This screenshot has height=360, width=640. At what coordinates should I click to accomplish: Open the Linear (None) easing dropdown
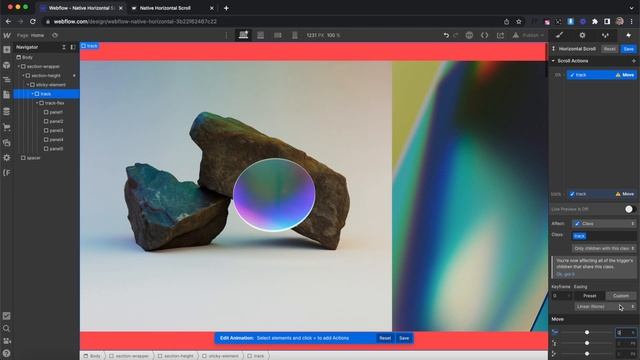[x=605, y=307]
